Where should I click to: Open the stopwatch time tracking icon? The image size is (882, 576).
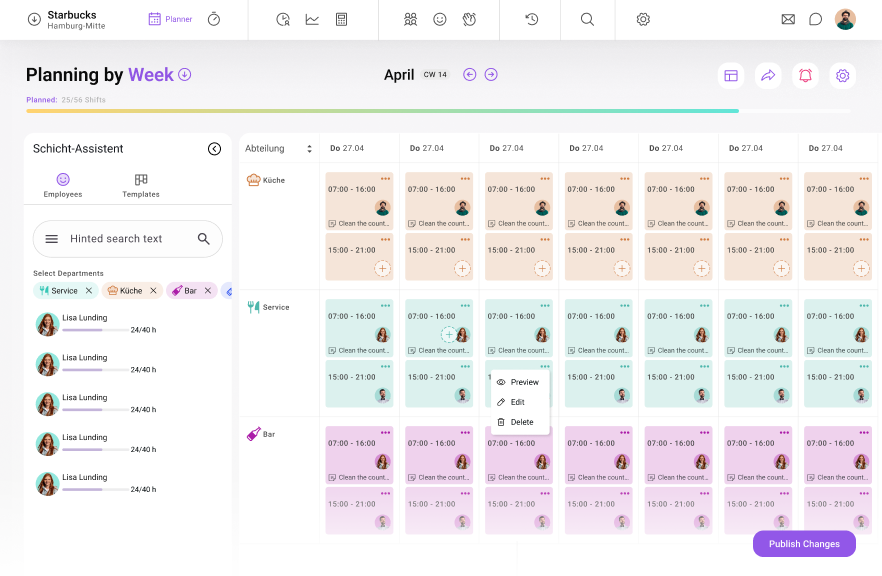(214, 19)
